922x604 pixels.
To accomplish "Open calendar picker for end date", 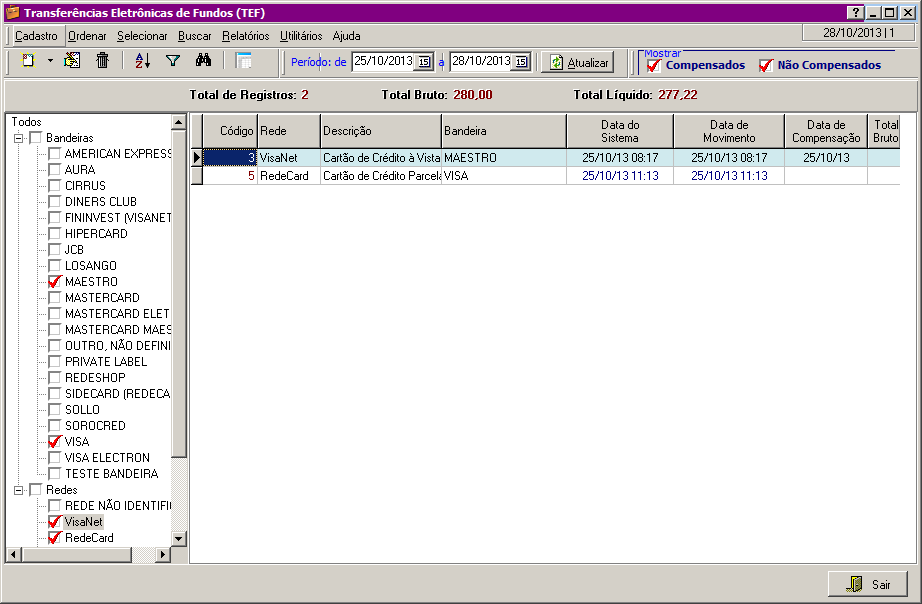I will click(x=521, y=62).
